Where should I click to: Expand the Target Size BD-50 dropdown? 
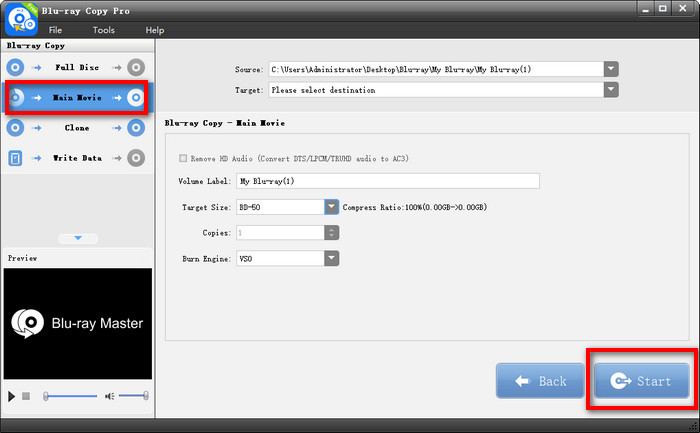(331, 207)
